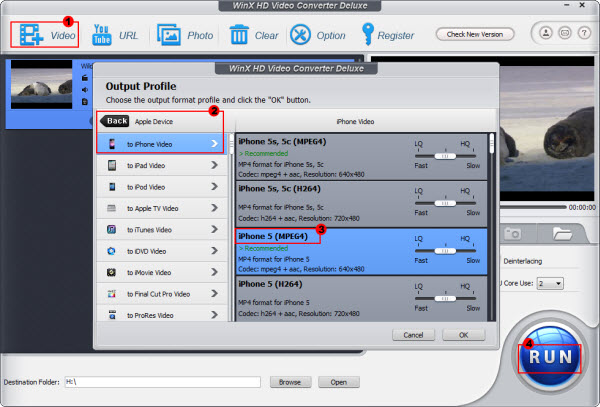Click the iPhone device icon

point(112,144)
